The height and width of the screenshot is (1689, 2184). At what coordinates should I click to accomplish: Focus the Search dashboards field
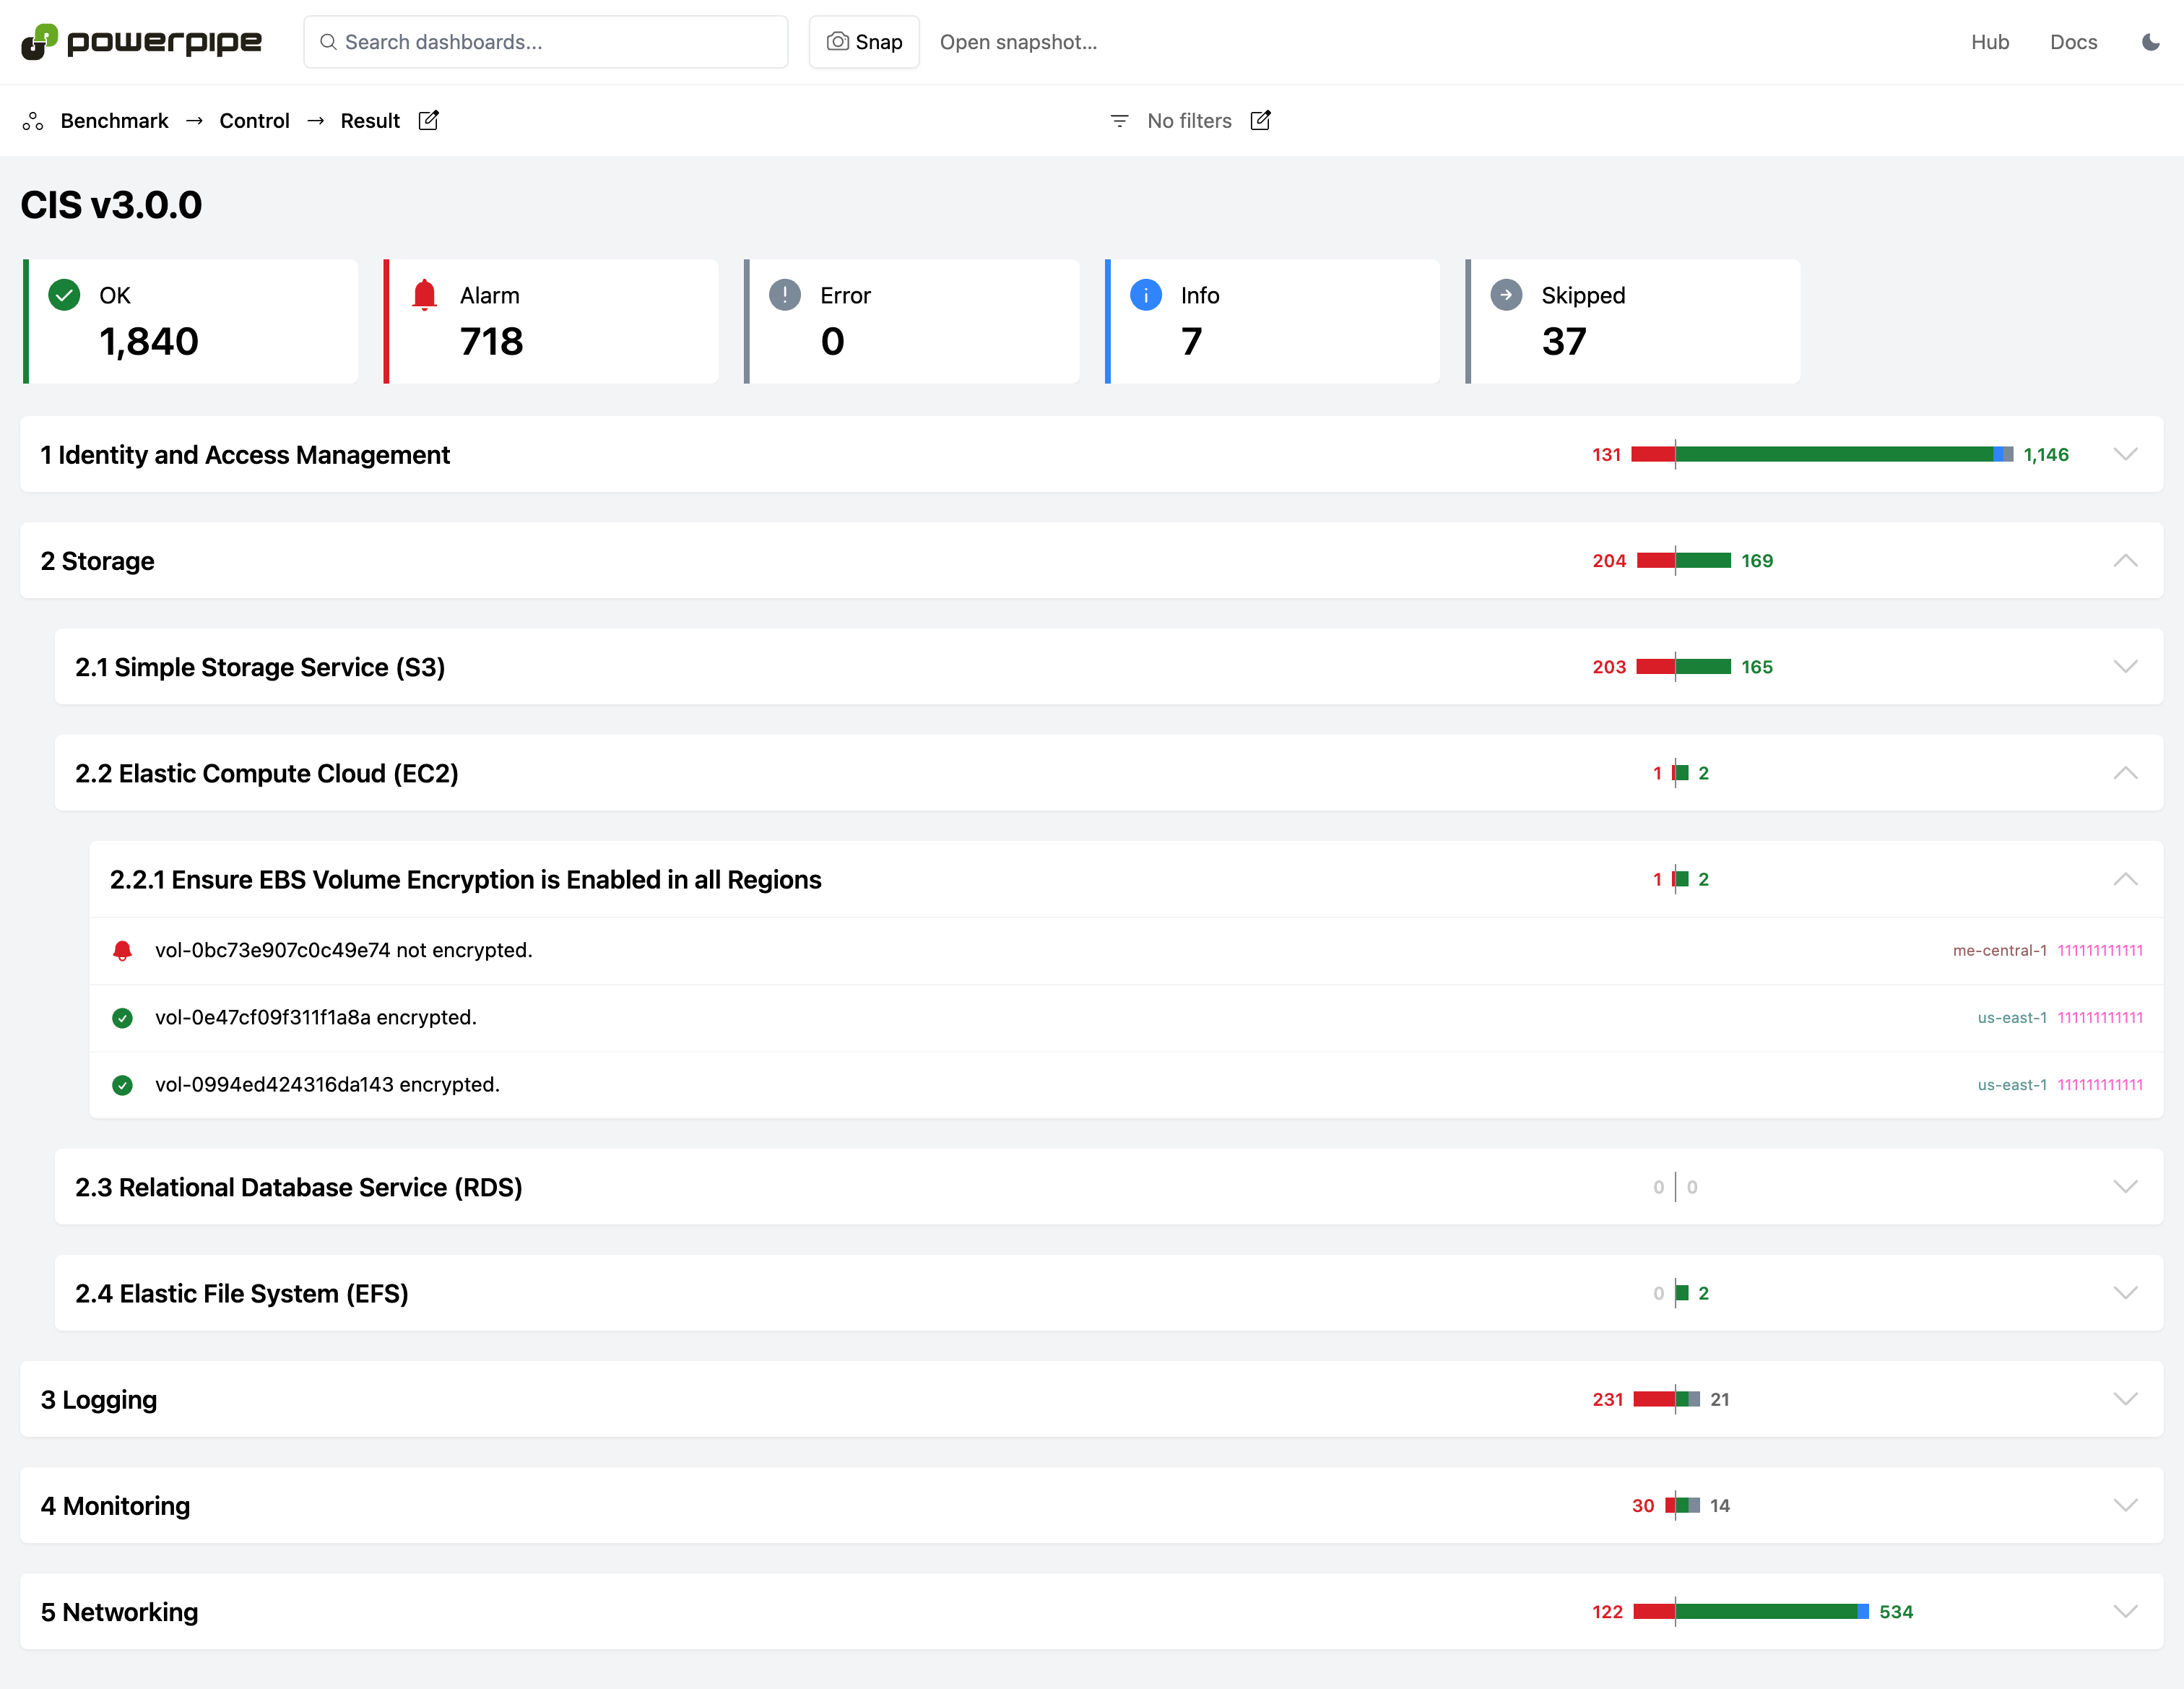click(x=545, y=42)
